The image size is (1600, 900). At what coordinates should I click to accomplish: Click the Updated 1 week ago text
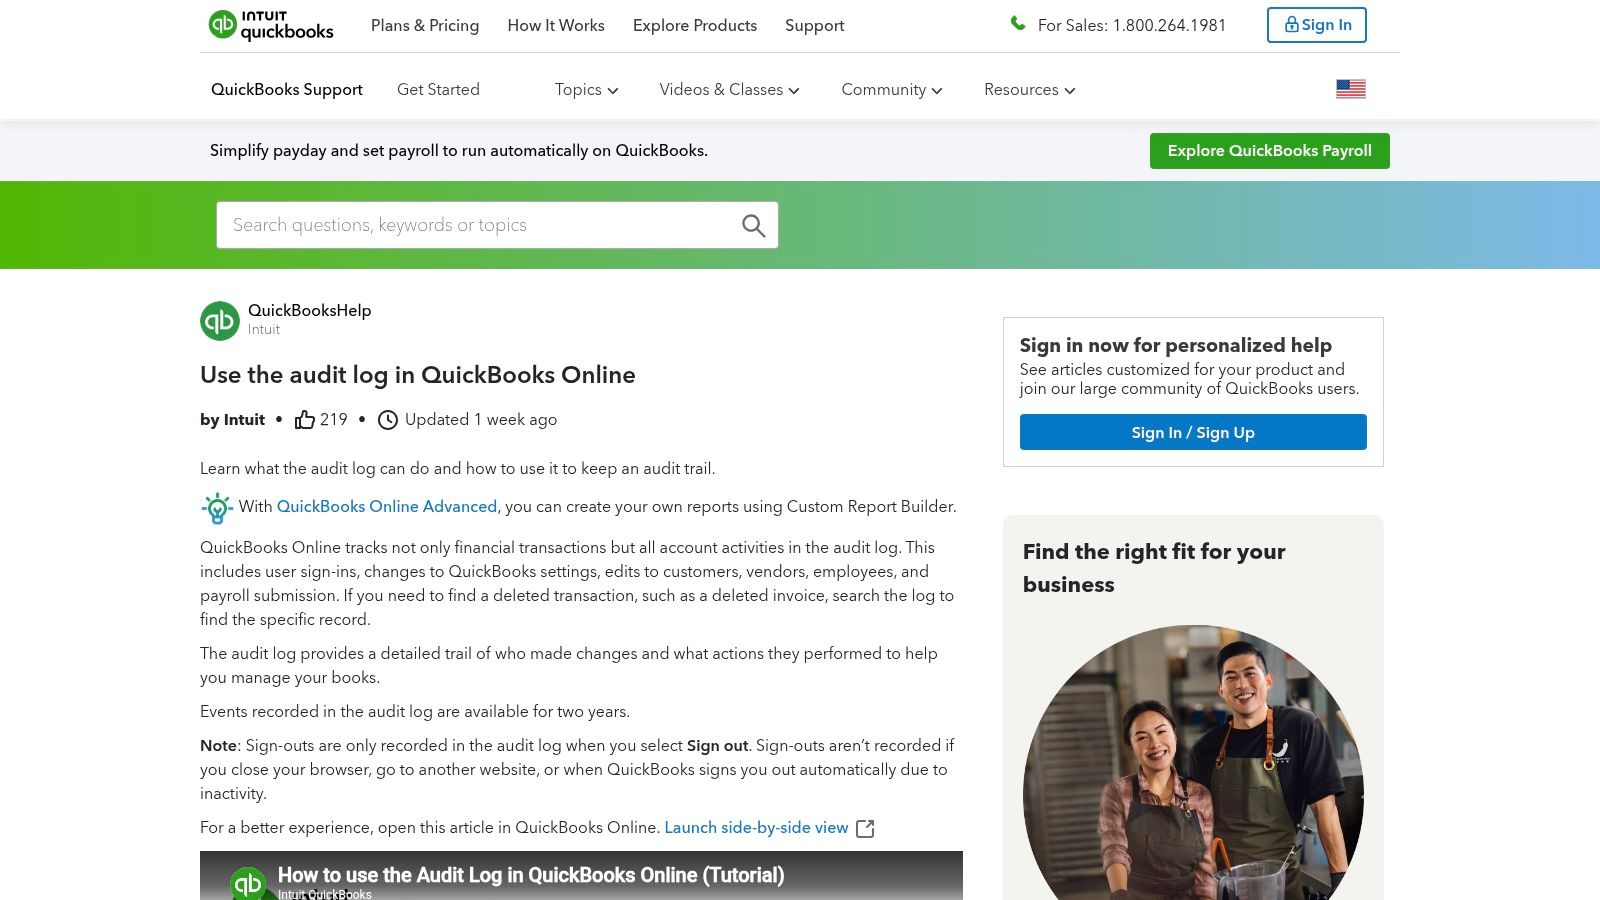pyautogui.click(x=481, y=420)
